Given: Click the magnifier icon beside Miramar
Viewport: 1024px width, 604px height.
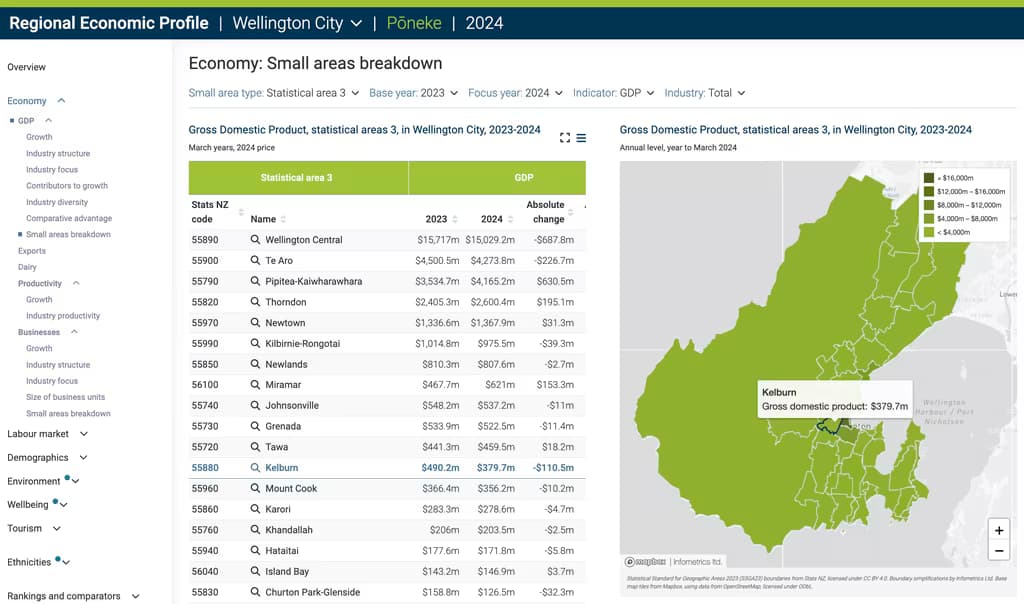Looking at the screenshot, I should tap(255, 385).
